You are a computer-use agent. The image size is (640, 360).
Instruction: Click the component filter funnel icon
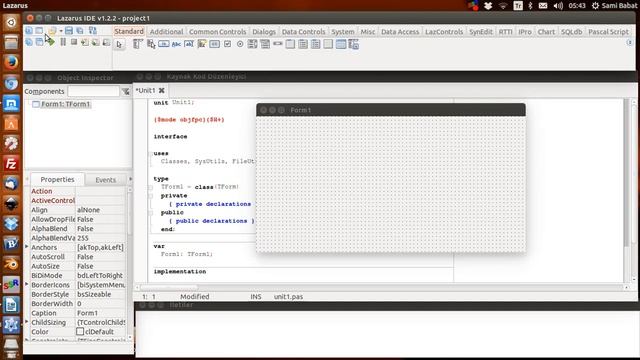pos(126,91)
